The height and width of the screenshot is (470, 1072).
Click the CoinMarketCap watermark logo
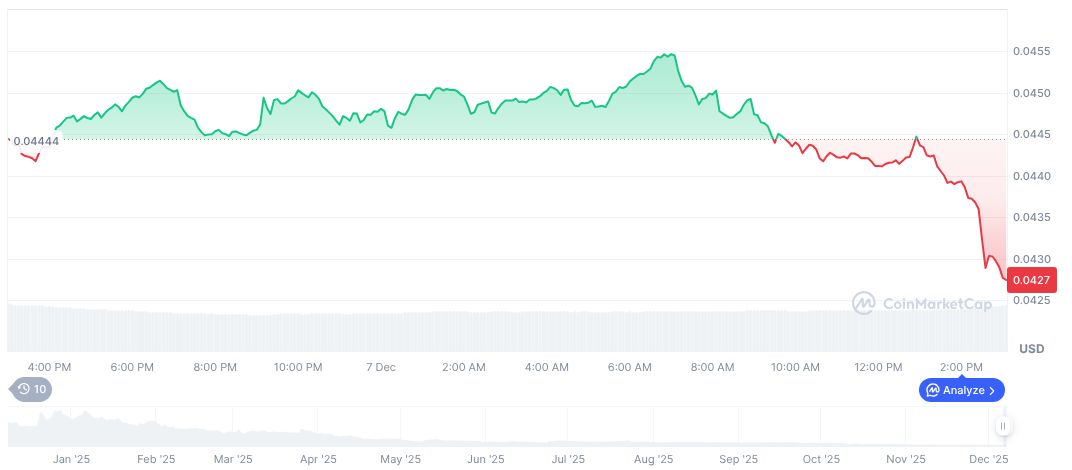tap(864, 302)
